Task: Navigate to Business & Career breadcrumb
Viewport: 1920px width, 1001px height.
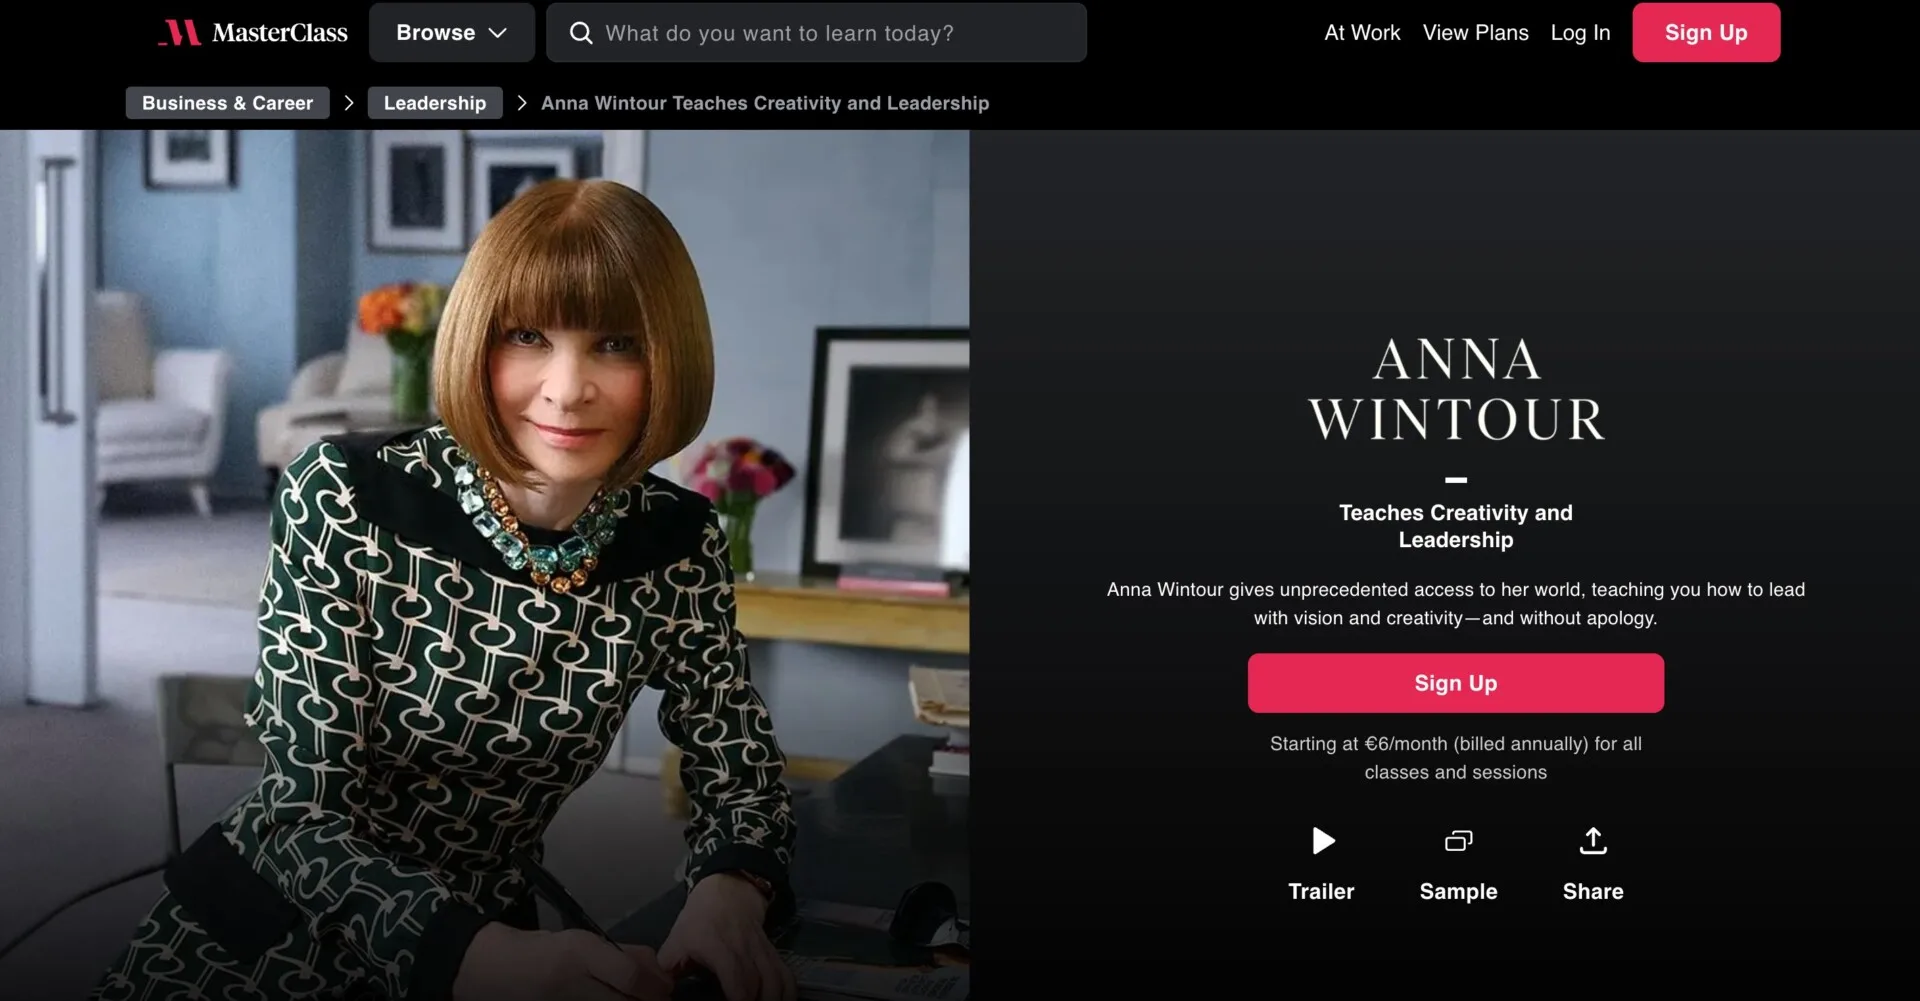Action: (x=227, y=103)
